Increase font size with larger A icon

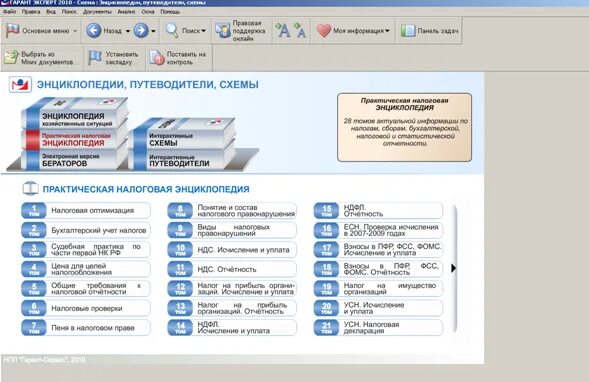point(282,30)
